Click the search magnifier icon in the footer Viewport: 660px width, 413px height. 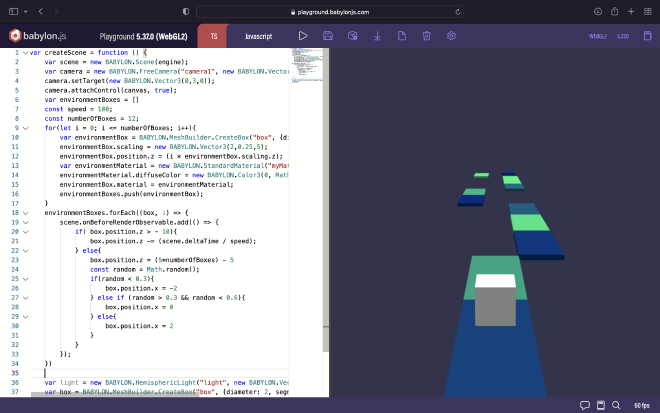(614, 405)
